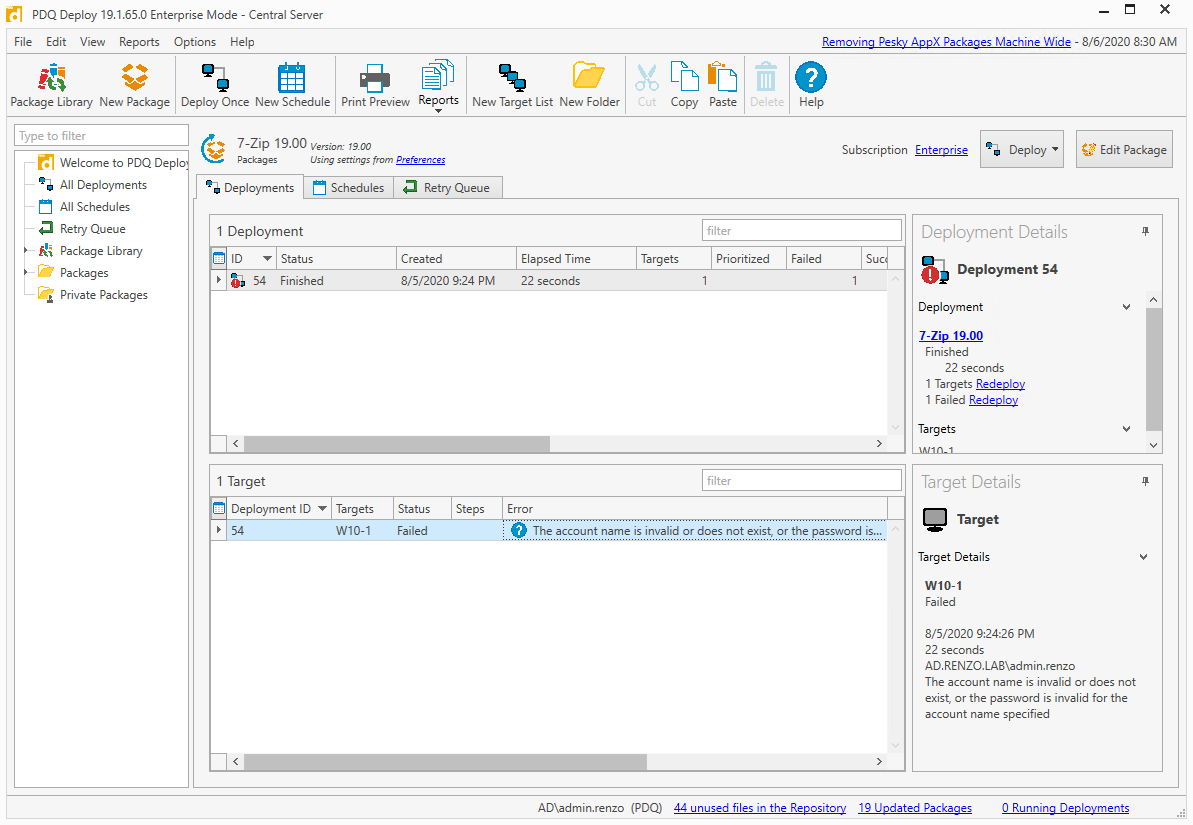1193x825 pixels.
Task: Open the Reports menu in menu bar
Action: (139, 42)
